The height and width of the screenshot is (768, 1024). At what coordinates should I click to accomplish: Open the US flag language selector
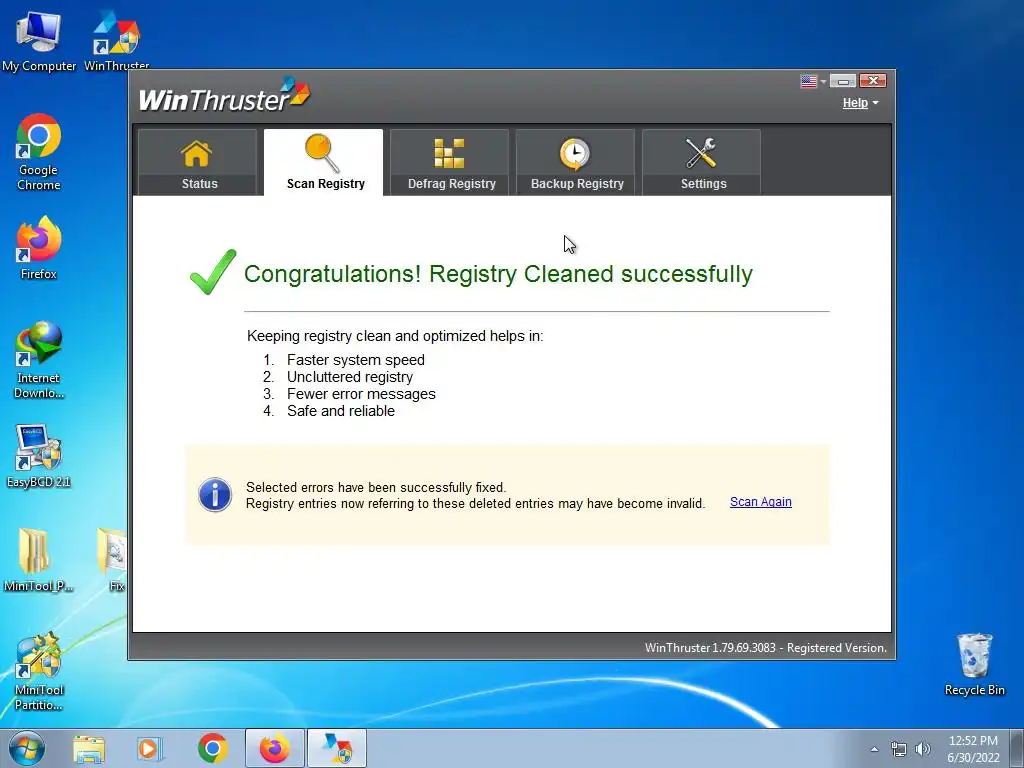coord(813,81)
